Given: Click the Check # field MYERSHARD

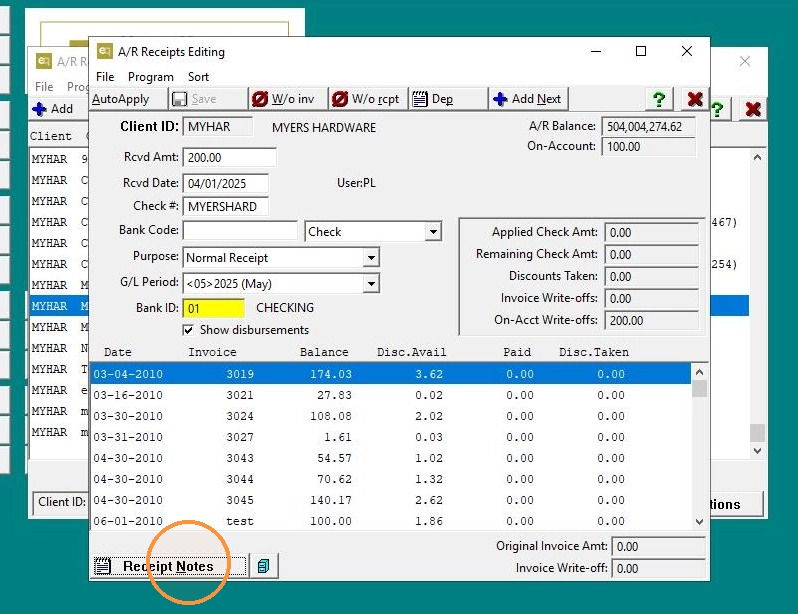Looking at the screenshot, I should (225, 206).
